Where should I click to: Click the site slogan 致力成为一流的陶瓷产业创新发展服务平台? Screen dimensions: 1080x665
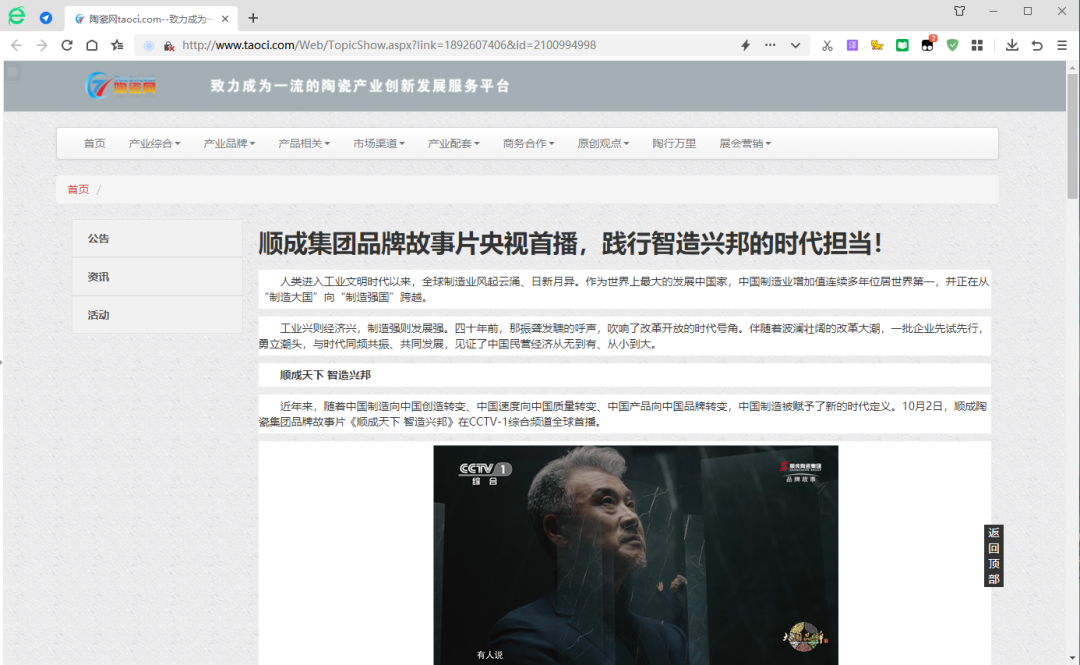click(360, 86)
